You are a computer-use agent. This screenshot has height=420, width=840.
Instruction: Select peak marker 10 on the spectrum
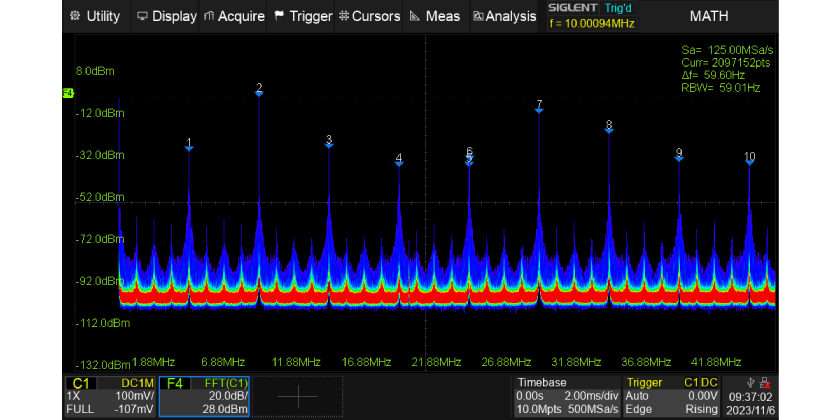(749, 159)
